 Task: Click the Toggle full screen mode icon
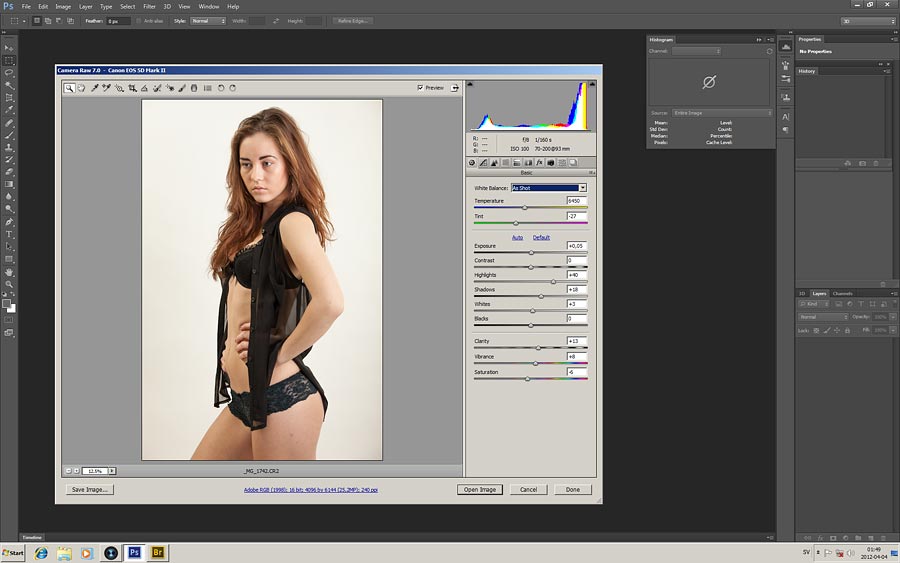coord(455,88)
